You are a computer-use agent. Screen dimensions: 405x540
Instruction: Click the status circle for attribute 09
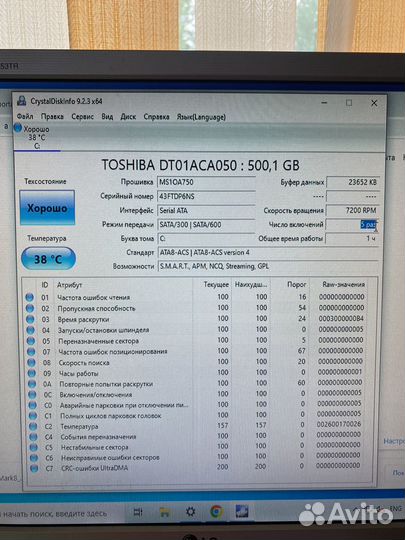coord(32,373)
